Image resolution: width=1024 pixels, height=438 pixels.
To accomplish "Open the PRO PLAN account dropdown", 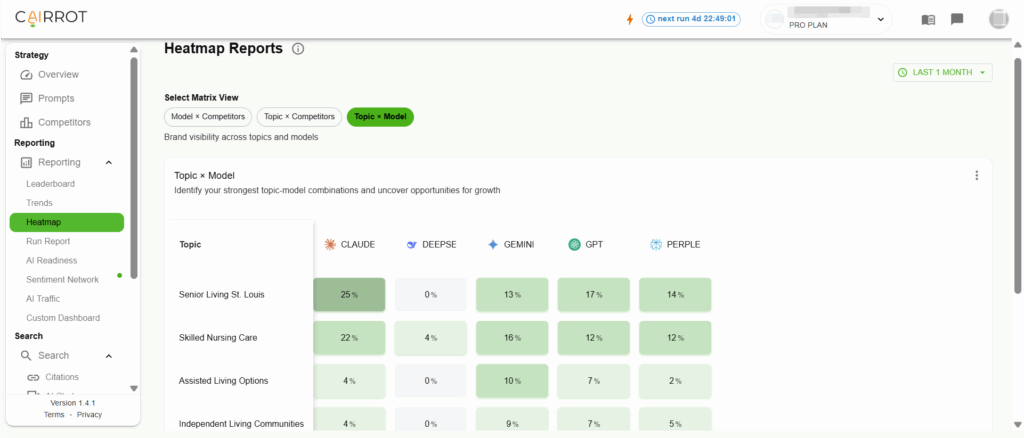I will (x=825, y=19).
